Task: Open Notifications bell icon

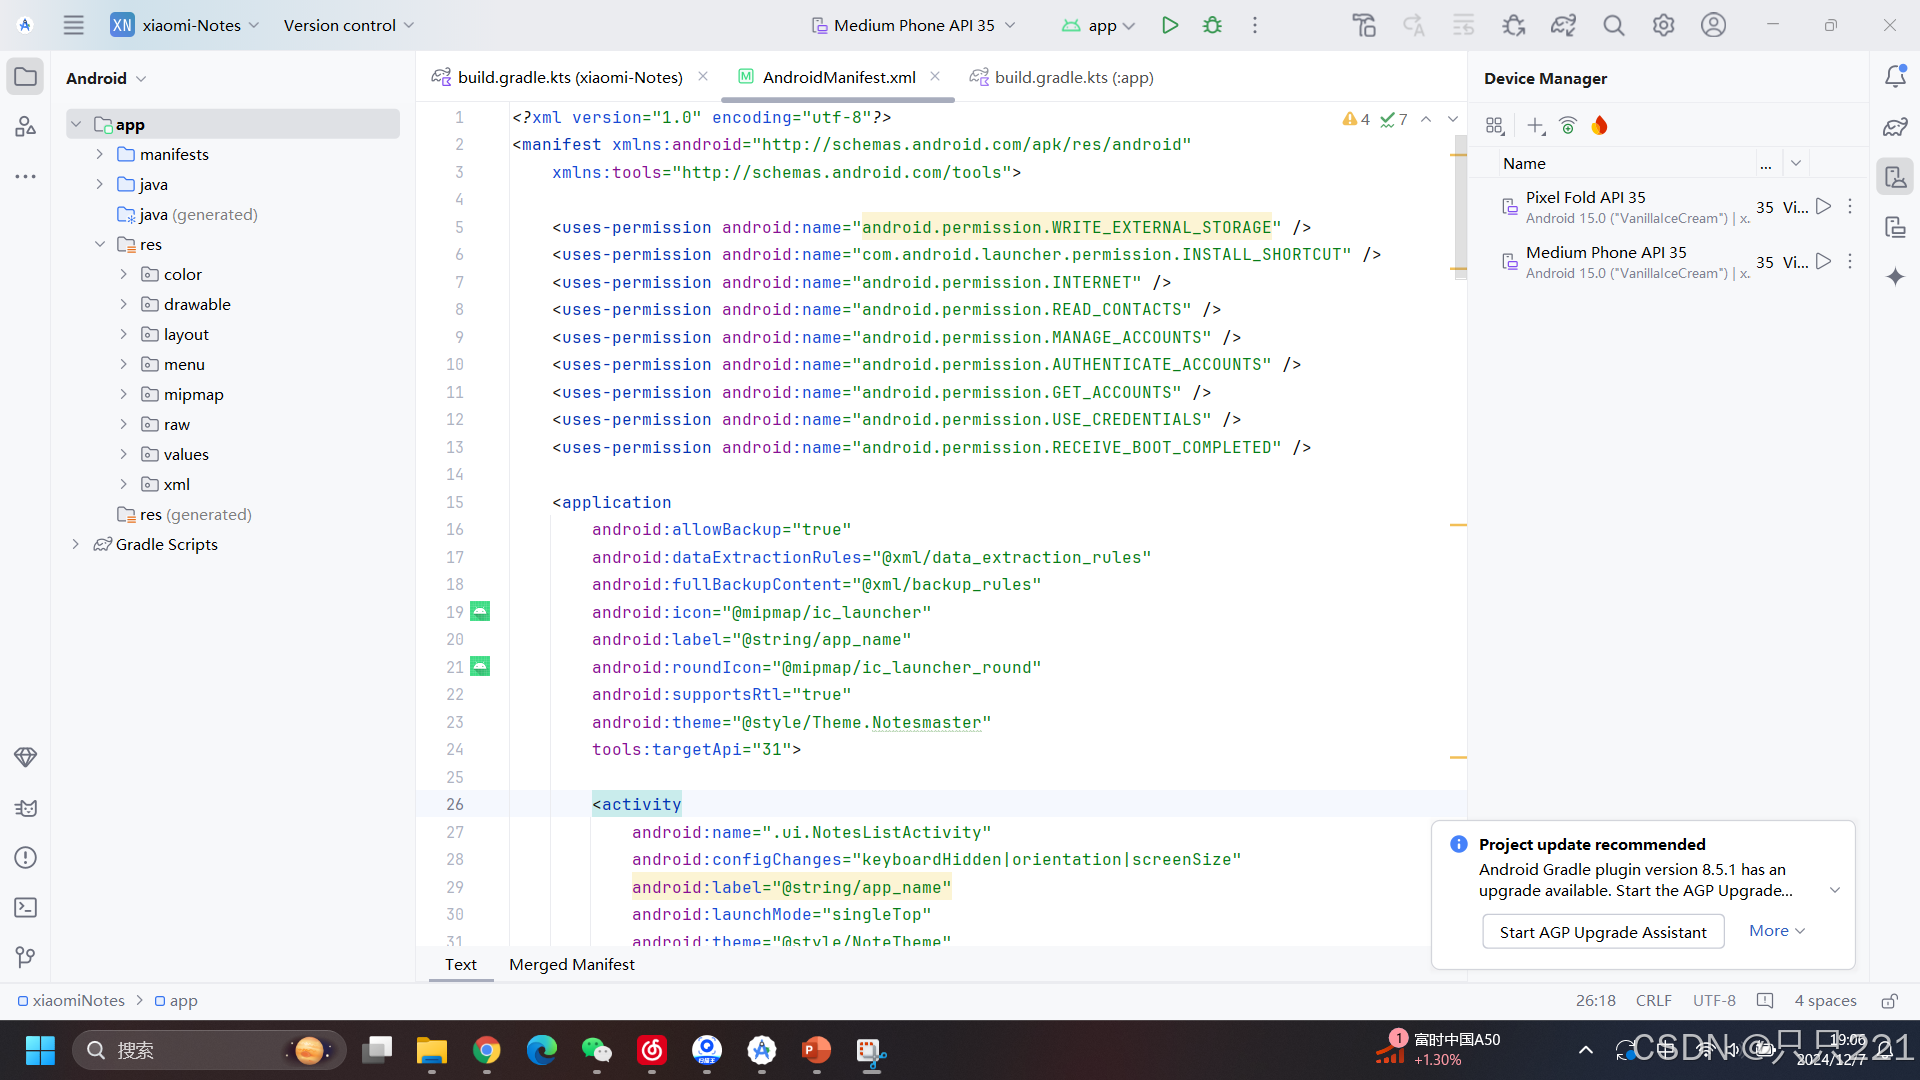Action: point(1895,77)
